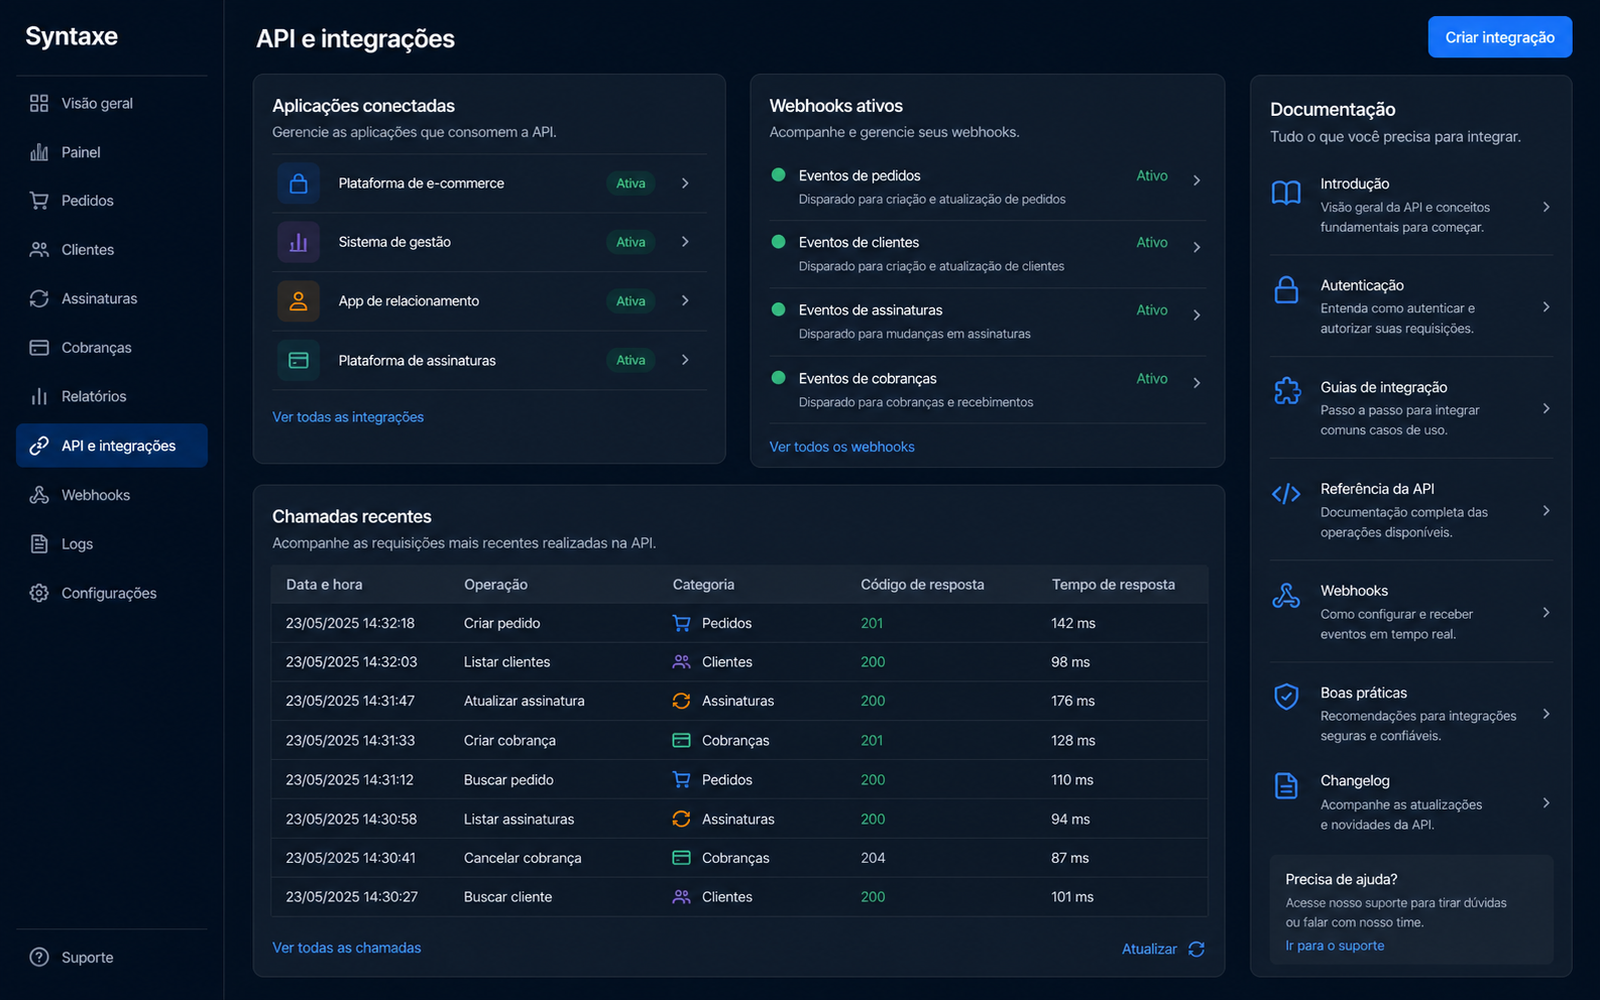Viewport: 1600px width, 1000px height.
Task: Expand the Plataforma de e-commerce chevron
Action: coord(685,183)
